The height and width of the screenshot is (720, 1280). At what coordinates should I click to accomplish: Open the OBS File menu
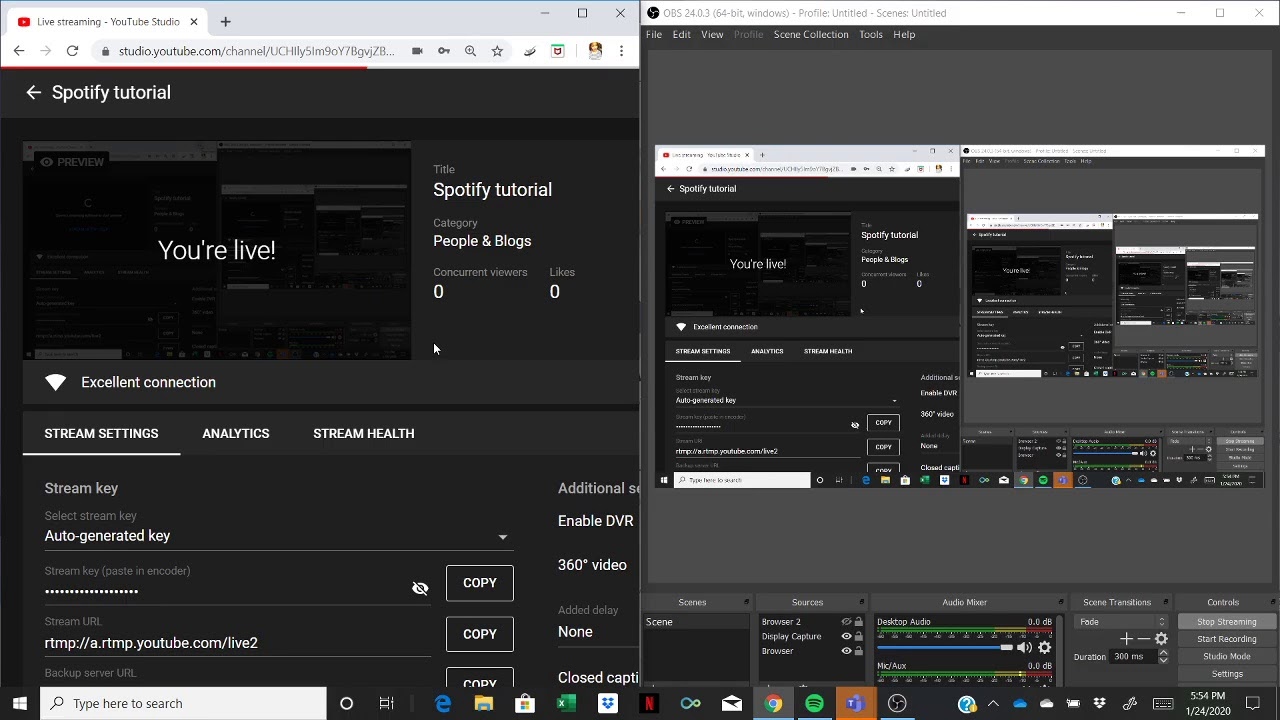[654, 34]
